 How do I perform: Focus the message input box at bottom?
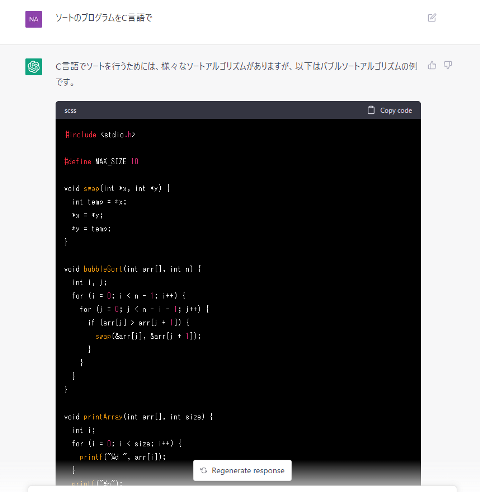[242, 489]
